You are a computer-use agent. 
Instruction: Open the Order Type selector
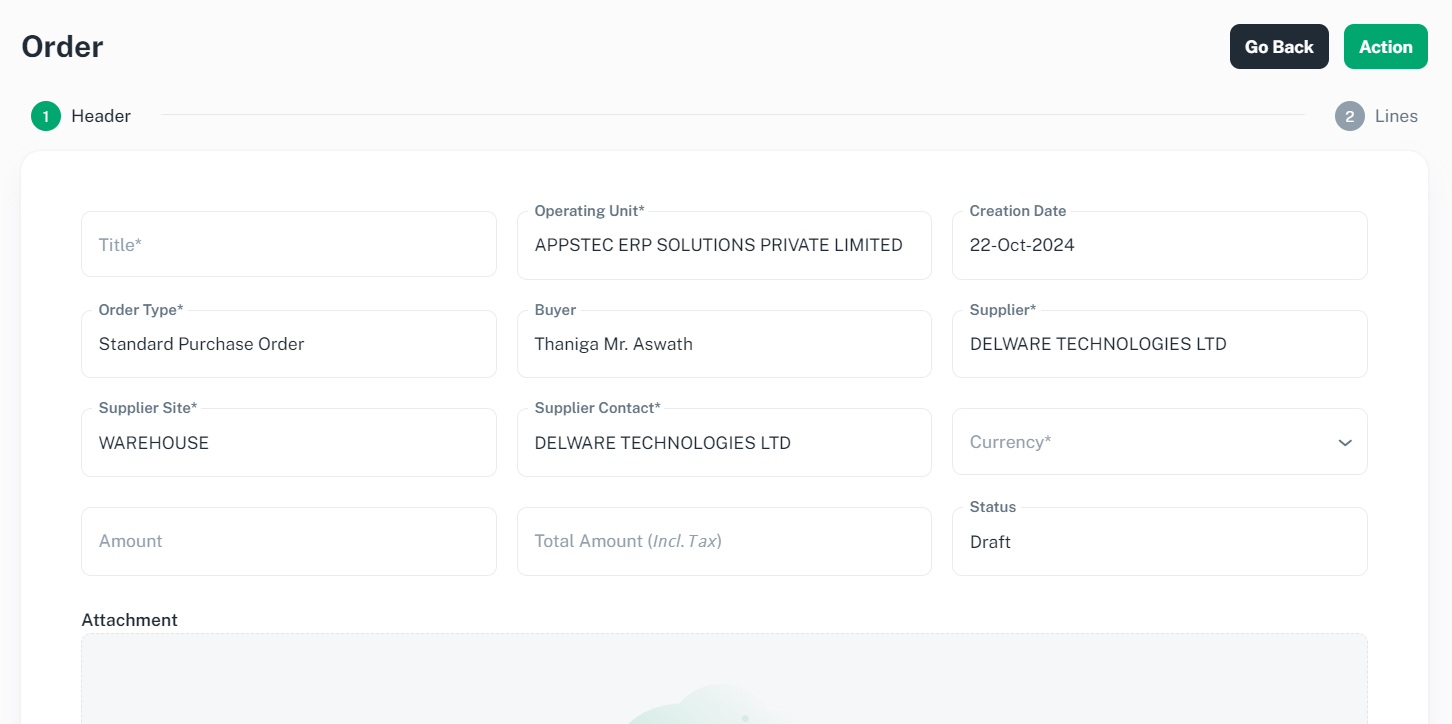pos(288,344)
